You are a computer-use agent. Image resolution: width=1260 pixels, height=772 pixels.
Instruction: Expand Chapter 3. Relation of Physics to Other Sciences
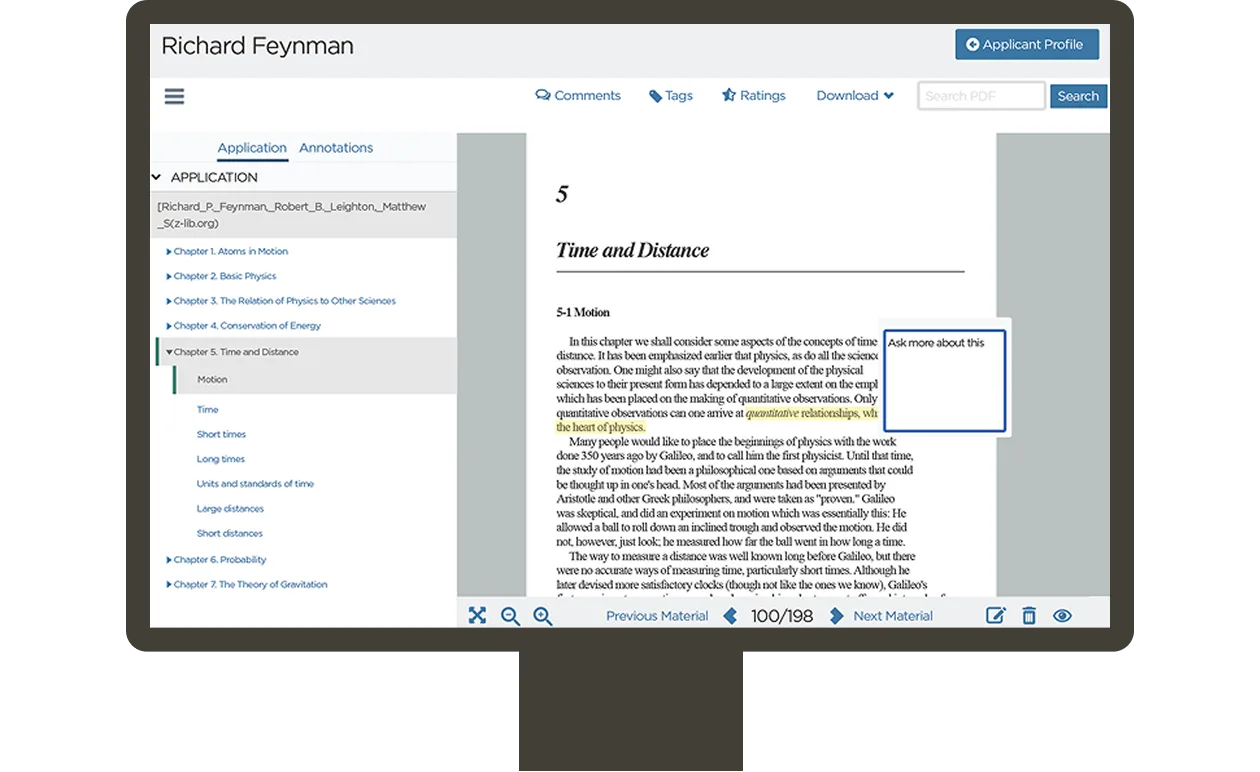169,301
